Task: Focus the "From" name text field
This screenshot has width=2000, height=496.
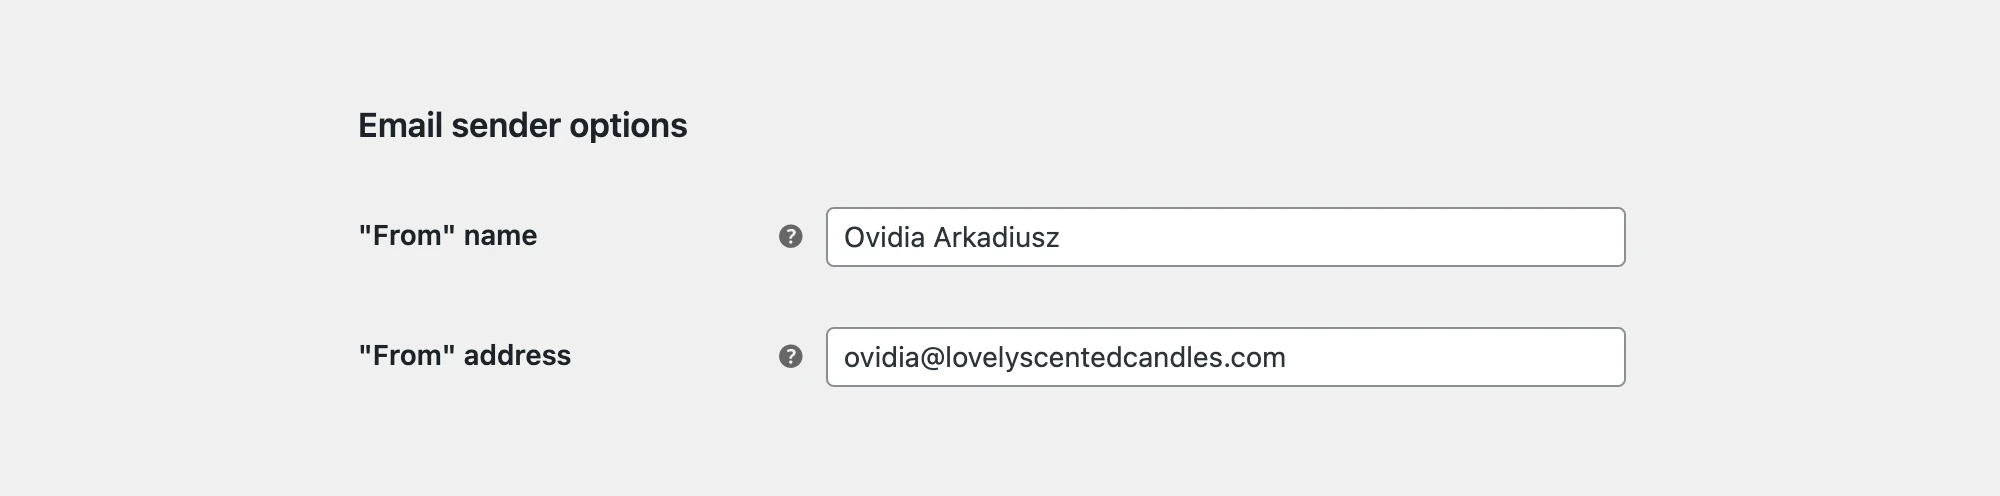Action: coord(1225,237)
